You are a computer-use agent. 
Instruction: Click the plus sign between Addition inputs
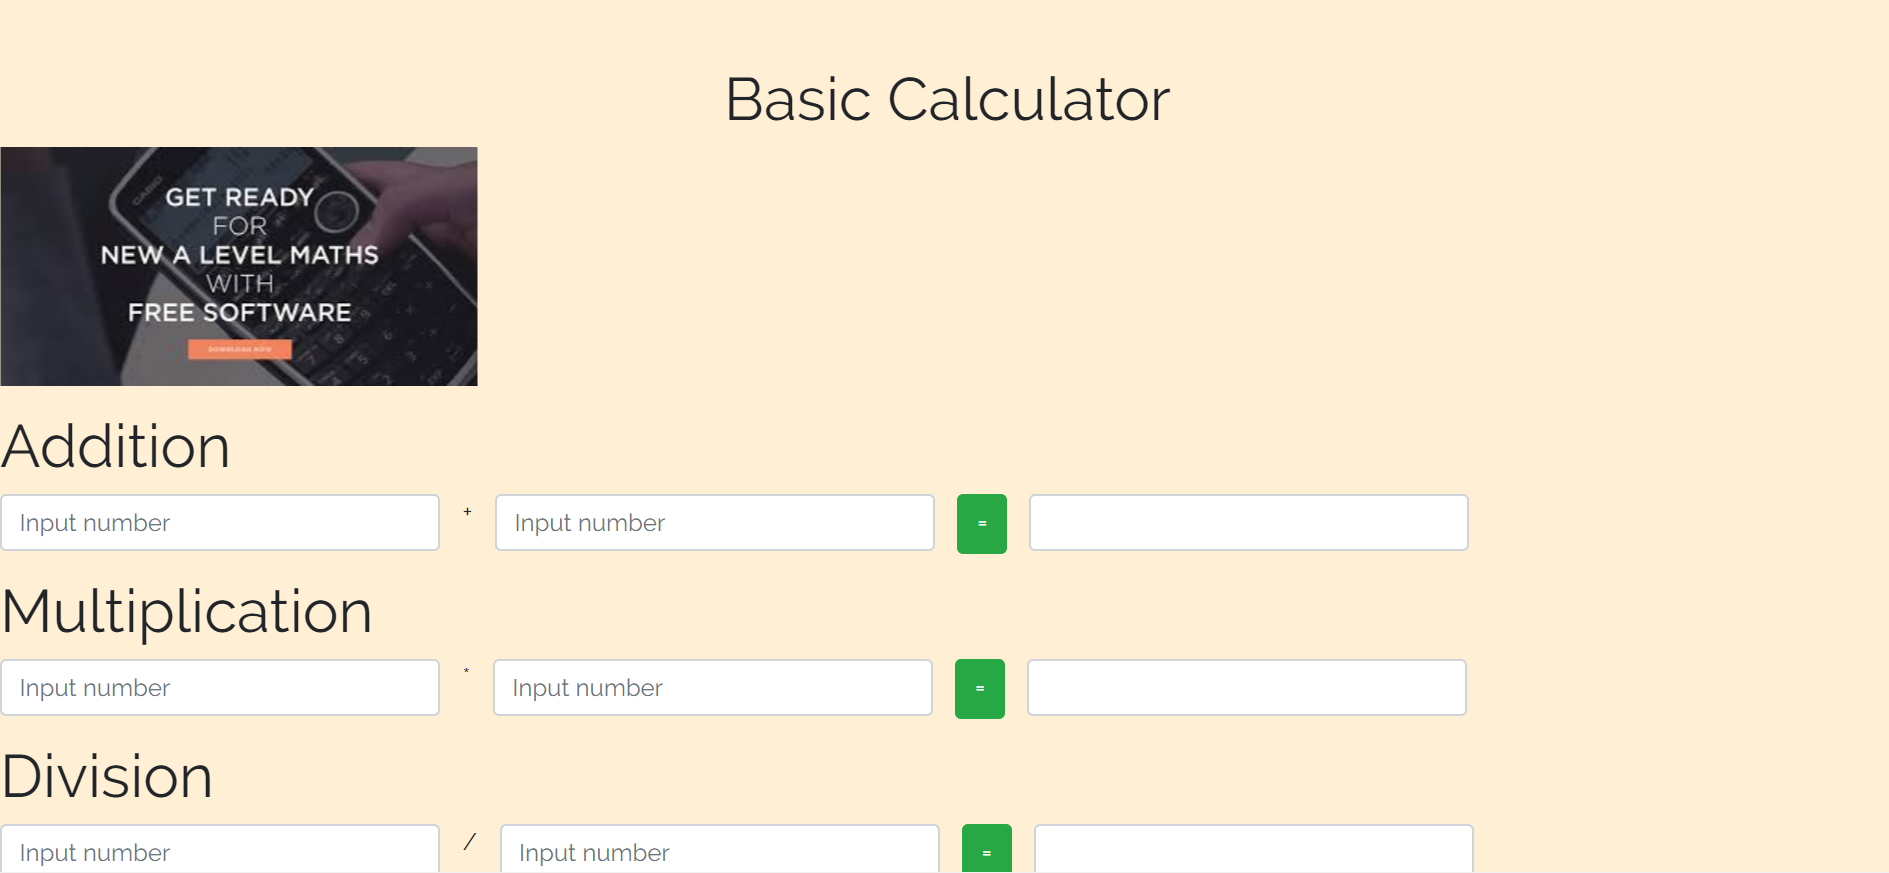(x=467, y=512)
